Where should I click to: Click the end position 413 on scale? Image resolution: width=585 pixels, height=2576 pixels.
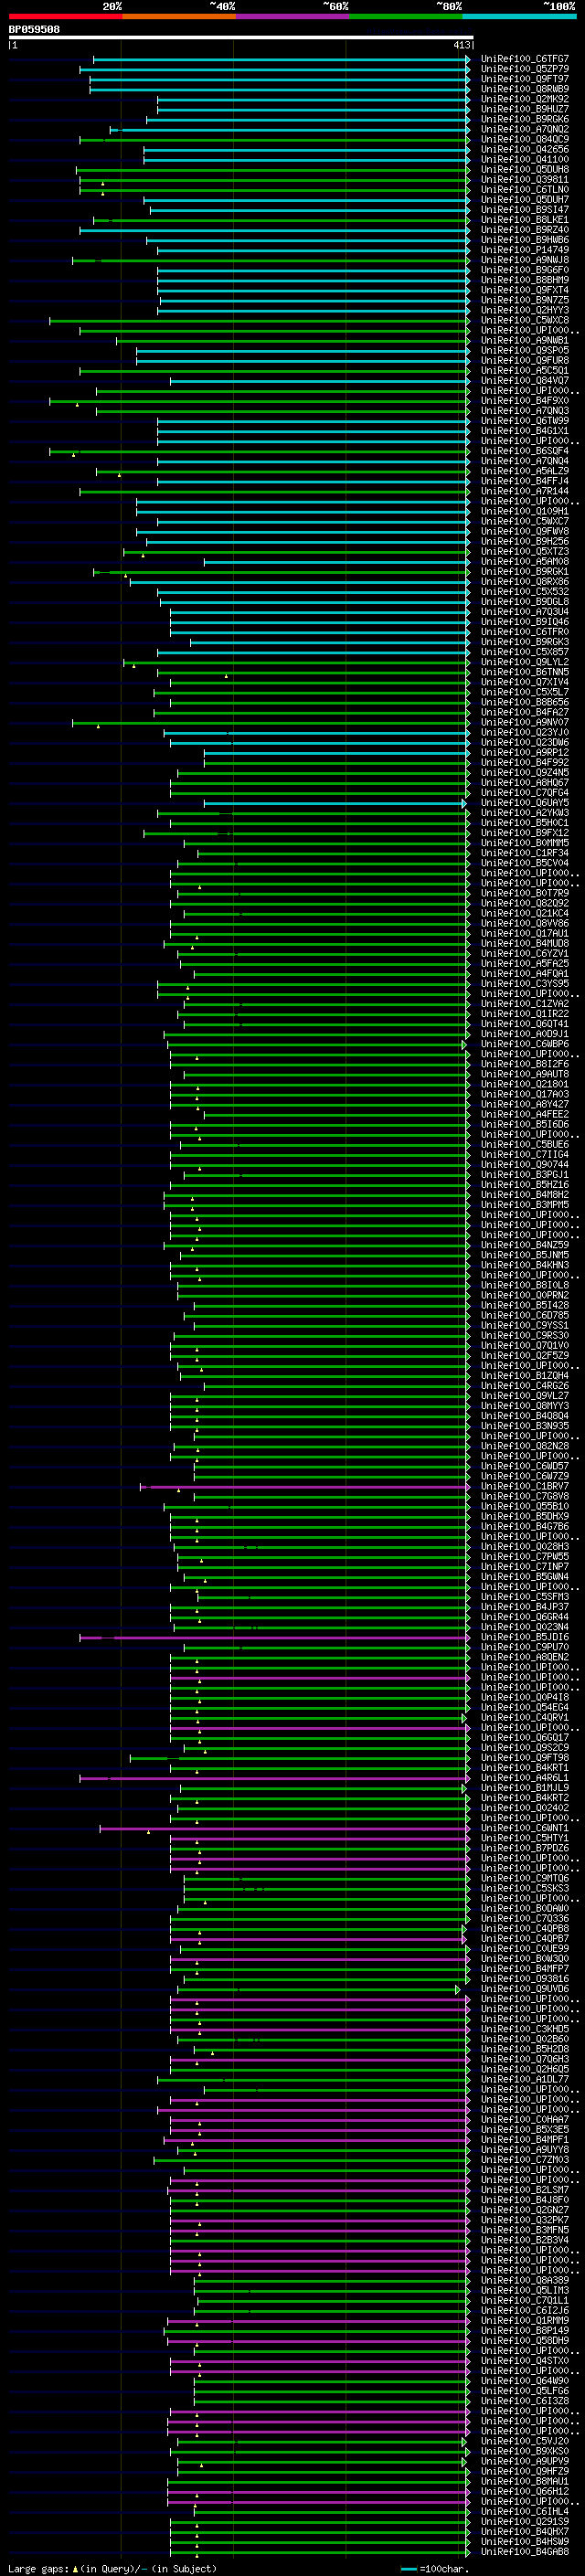[461, 45]
